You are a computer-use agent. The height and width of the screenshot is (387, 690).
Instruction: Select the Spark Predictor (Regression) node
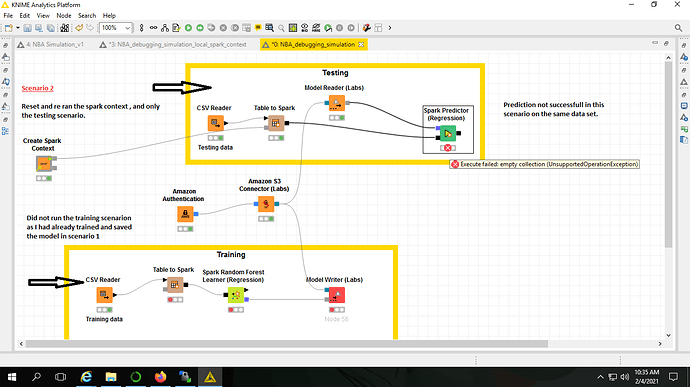(448, 133)
